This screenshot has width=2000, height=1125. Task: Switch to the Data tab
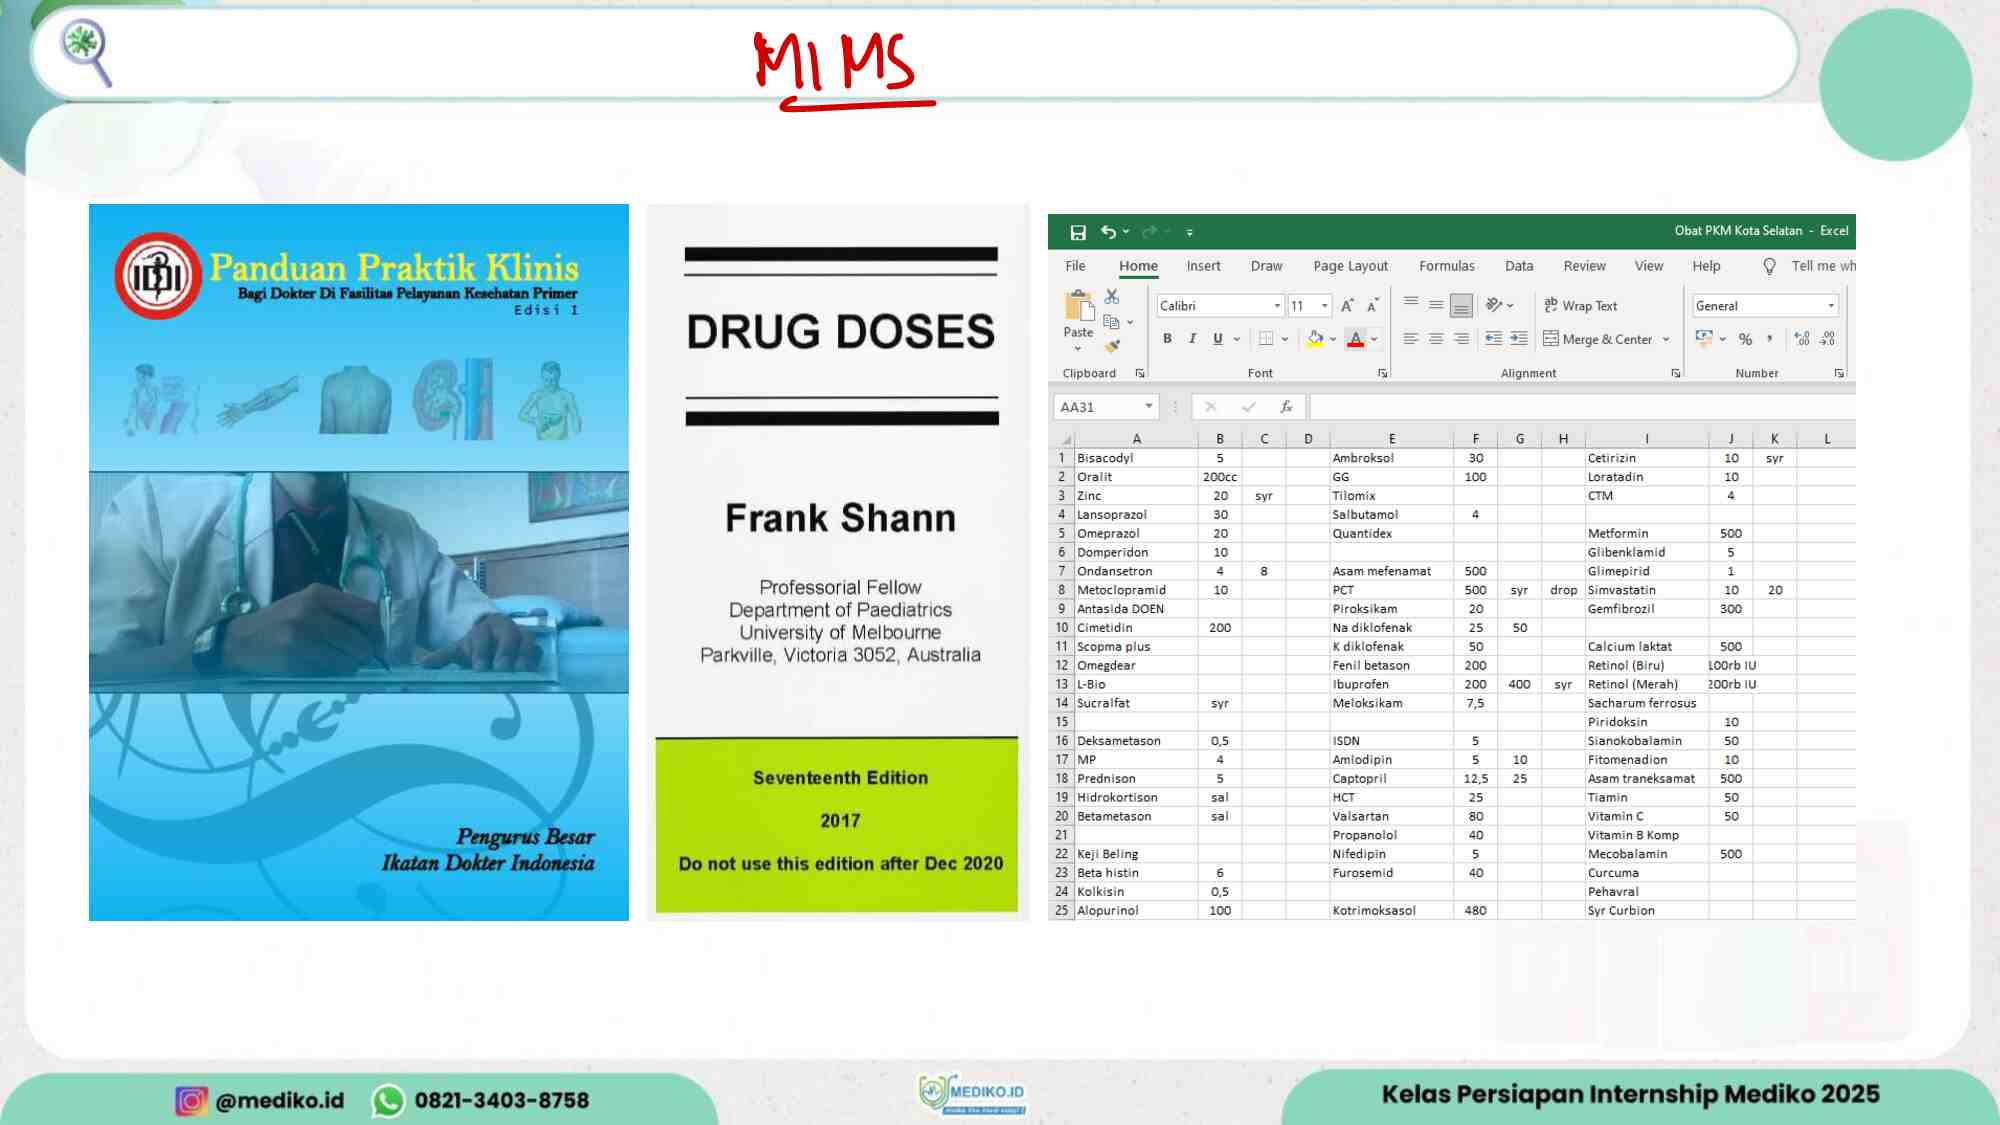pos(1518,266)
